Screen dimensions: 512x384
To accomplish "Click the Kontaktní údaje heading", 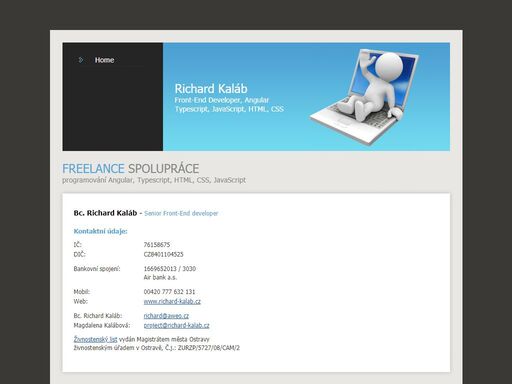I will click(x=100, y=231).
